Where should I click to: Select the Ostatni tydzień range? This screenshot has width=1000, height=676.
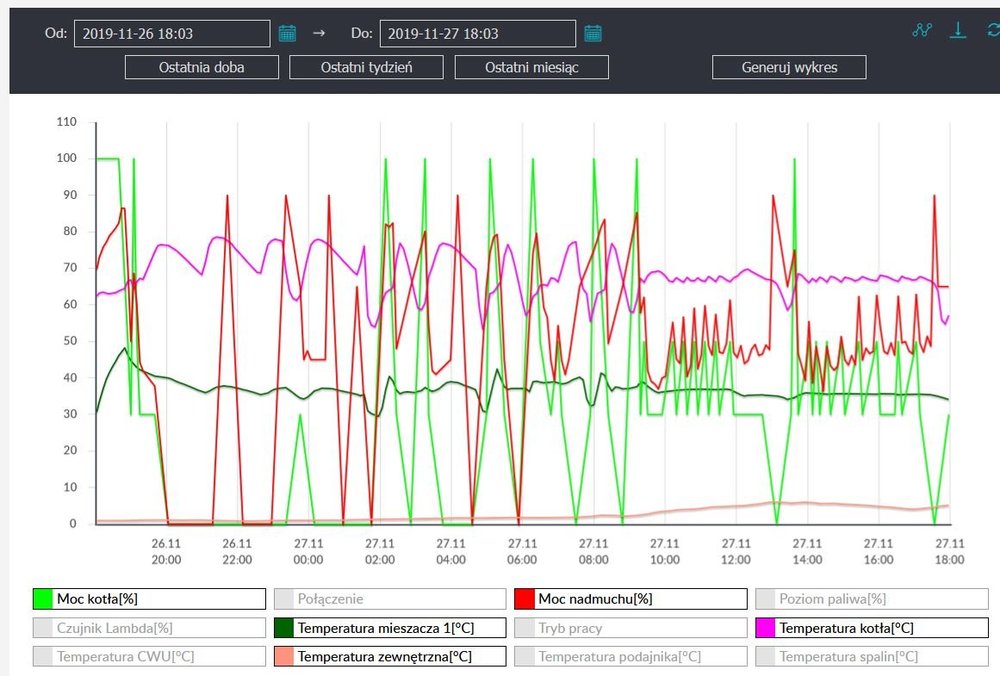pos(367,67)
